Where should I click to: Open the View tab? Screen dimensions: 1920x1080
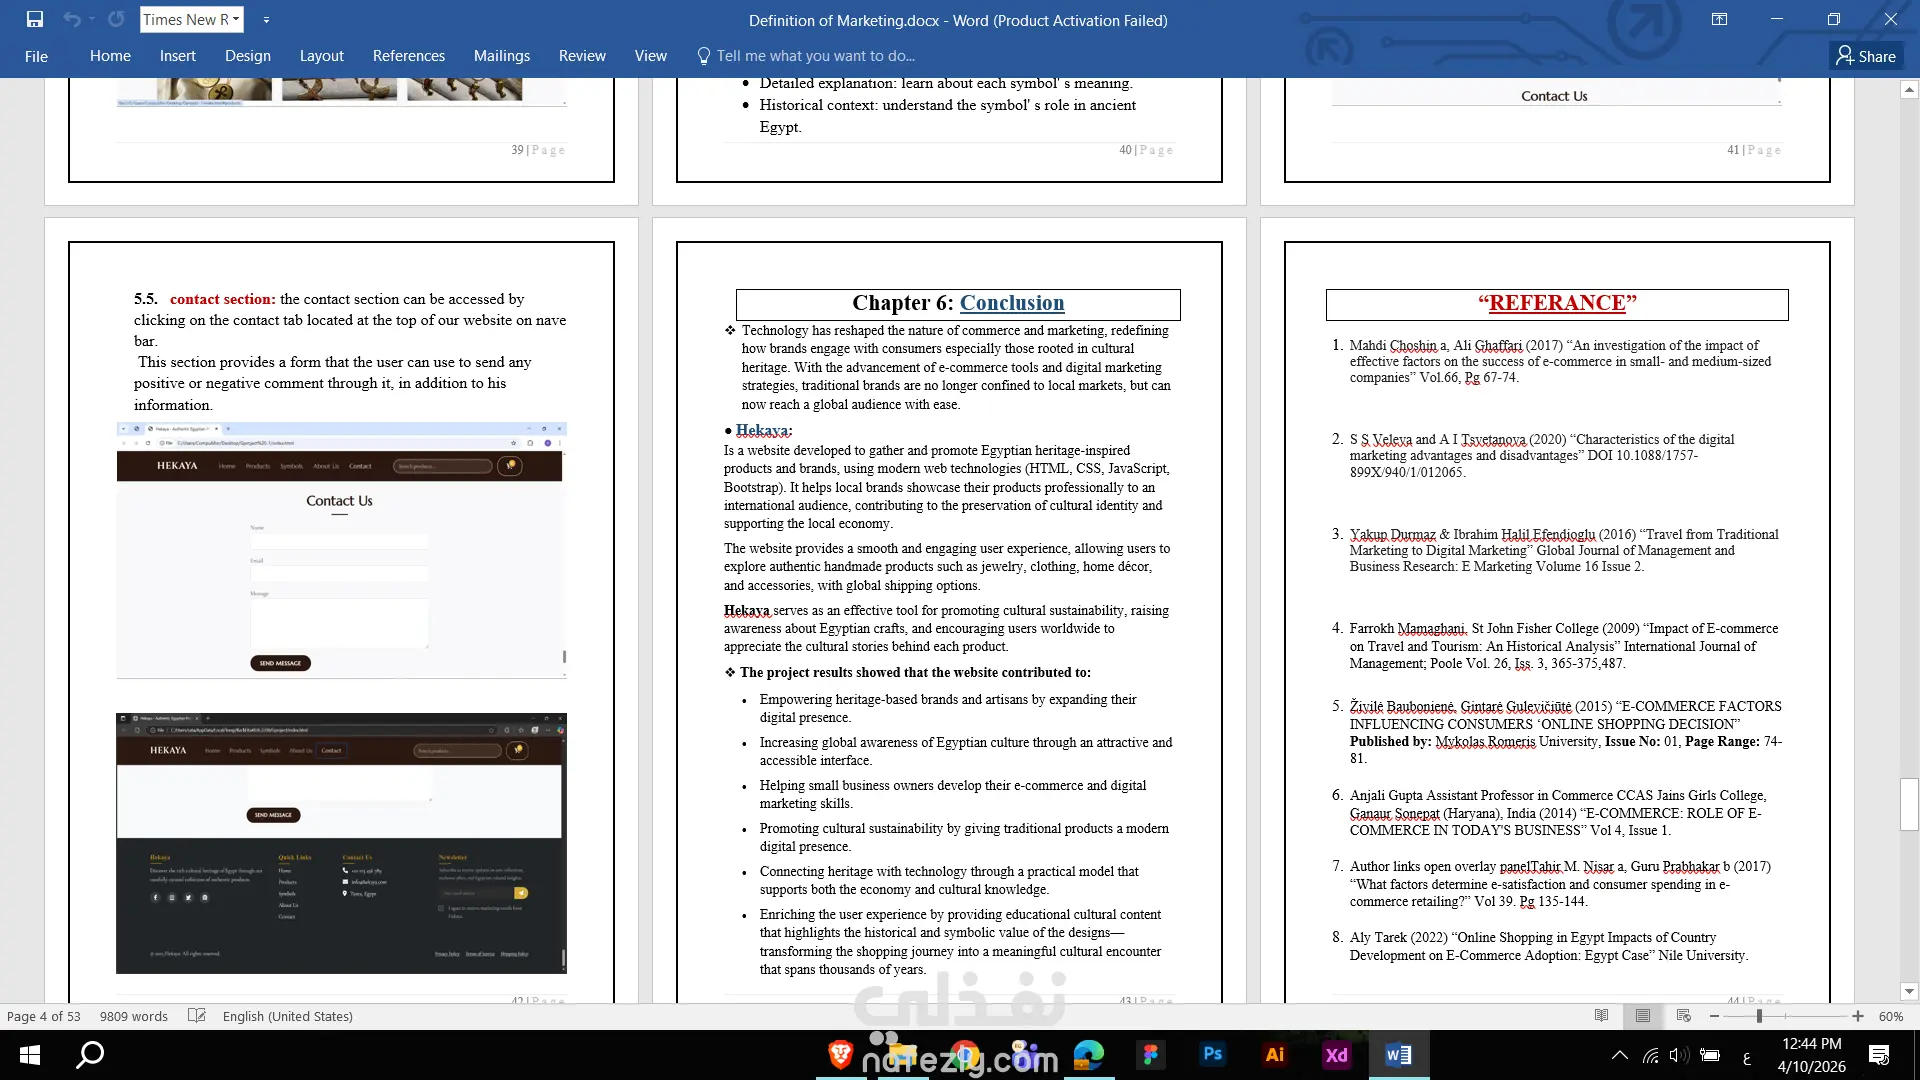650,56
